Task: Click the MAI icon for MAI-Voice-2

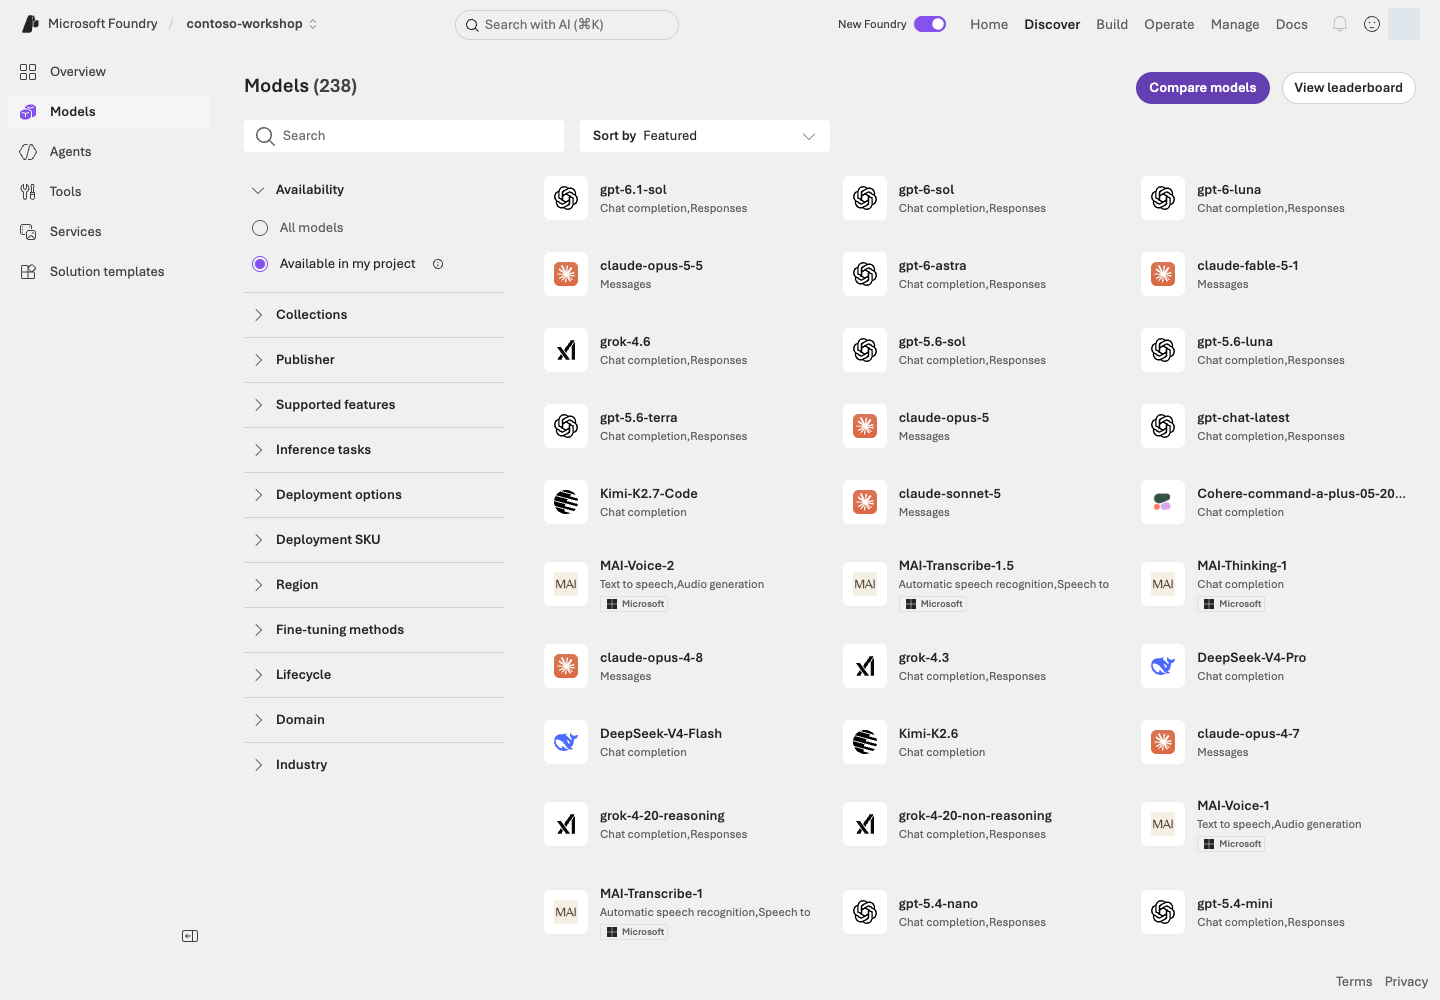Action: [x=566, y=584]
